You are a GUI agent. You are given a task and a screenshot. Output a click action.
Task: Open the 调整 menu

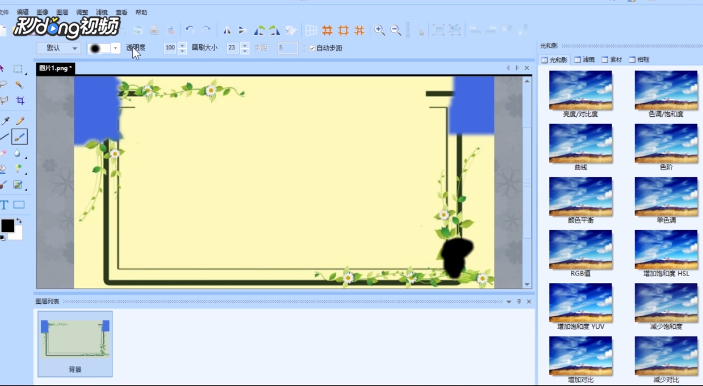tap(82, 12)
